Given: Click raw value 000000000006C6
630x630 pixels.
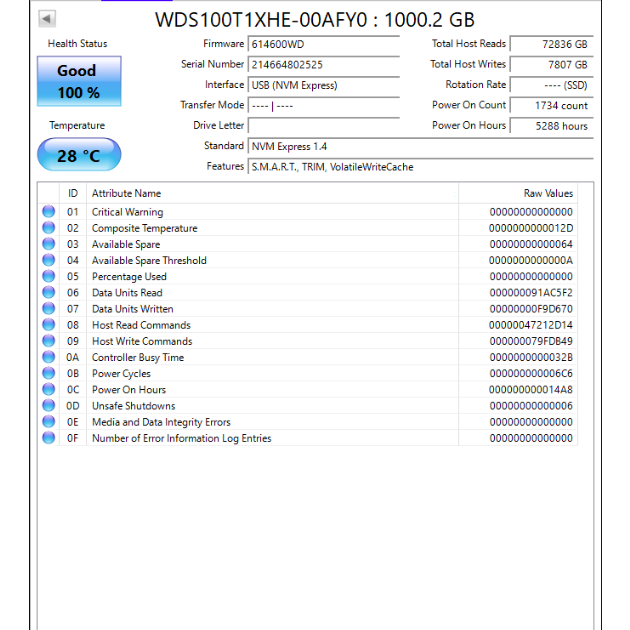Looking at the screenshot, I should (531, 373).
